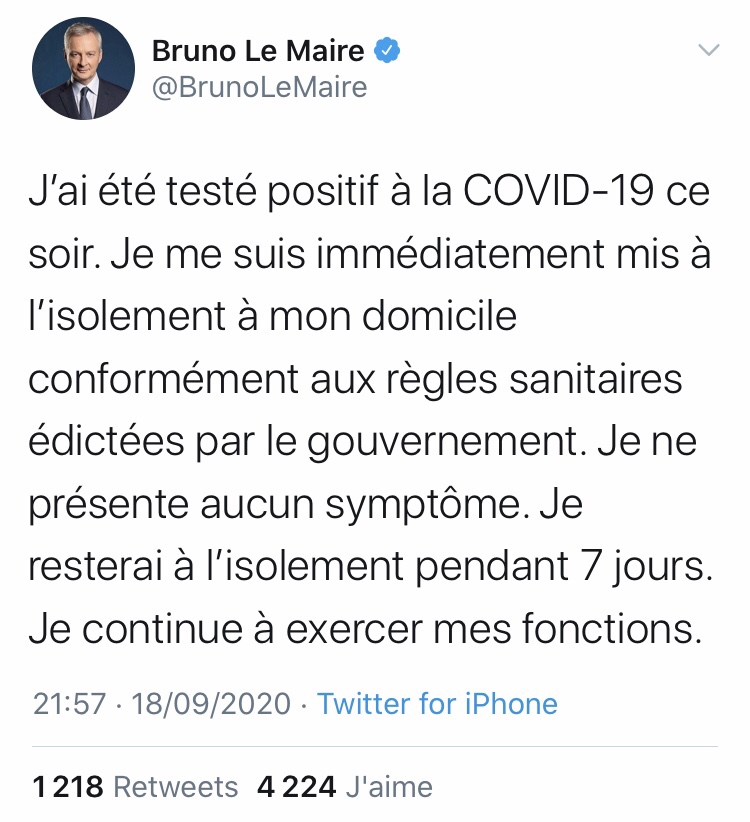750x822 pixels.
Task: Click the blue verified badge
Action: pyautogui.click(x=387, y=50)
